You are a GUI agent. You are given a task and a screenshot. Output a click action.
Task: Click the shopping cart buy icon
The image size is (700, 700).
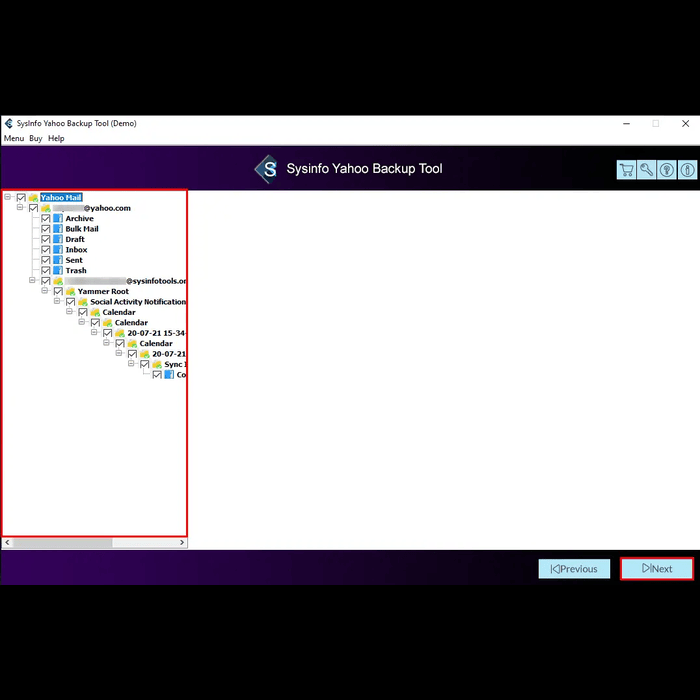point(626,170)
